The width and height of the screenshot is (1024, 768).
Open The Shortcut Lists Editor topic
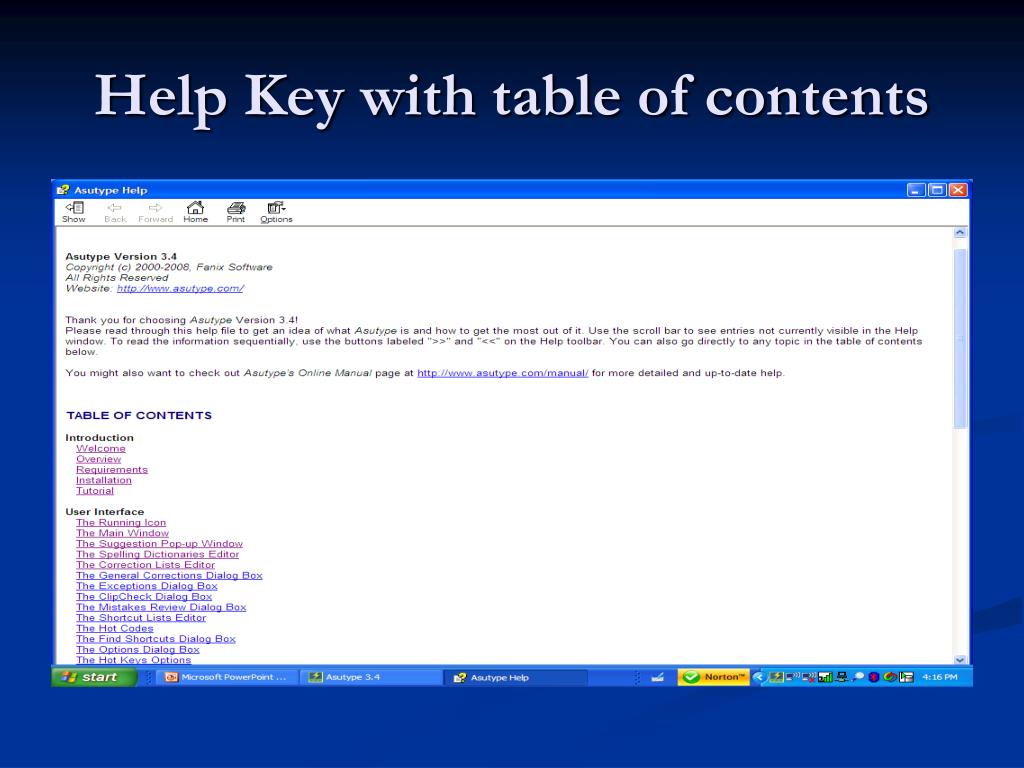pyautogui.click(x=140, y=617)
